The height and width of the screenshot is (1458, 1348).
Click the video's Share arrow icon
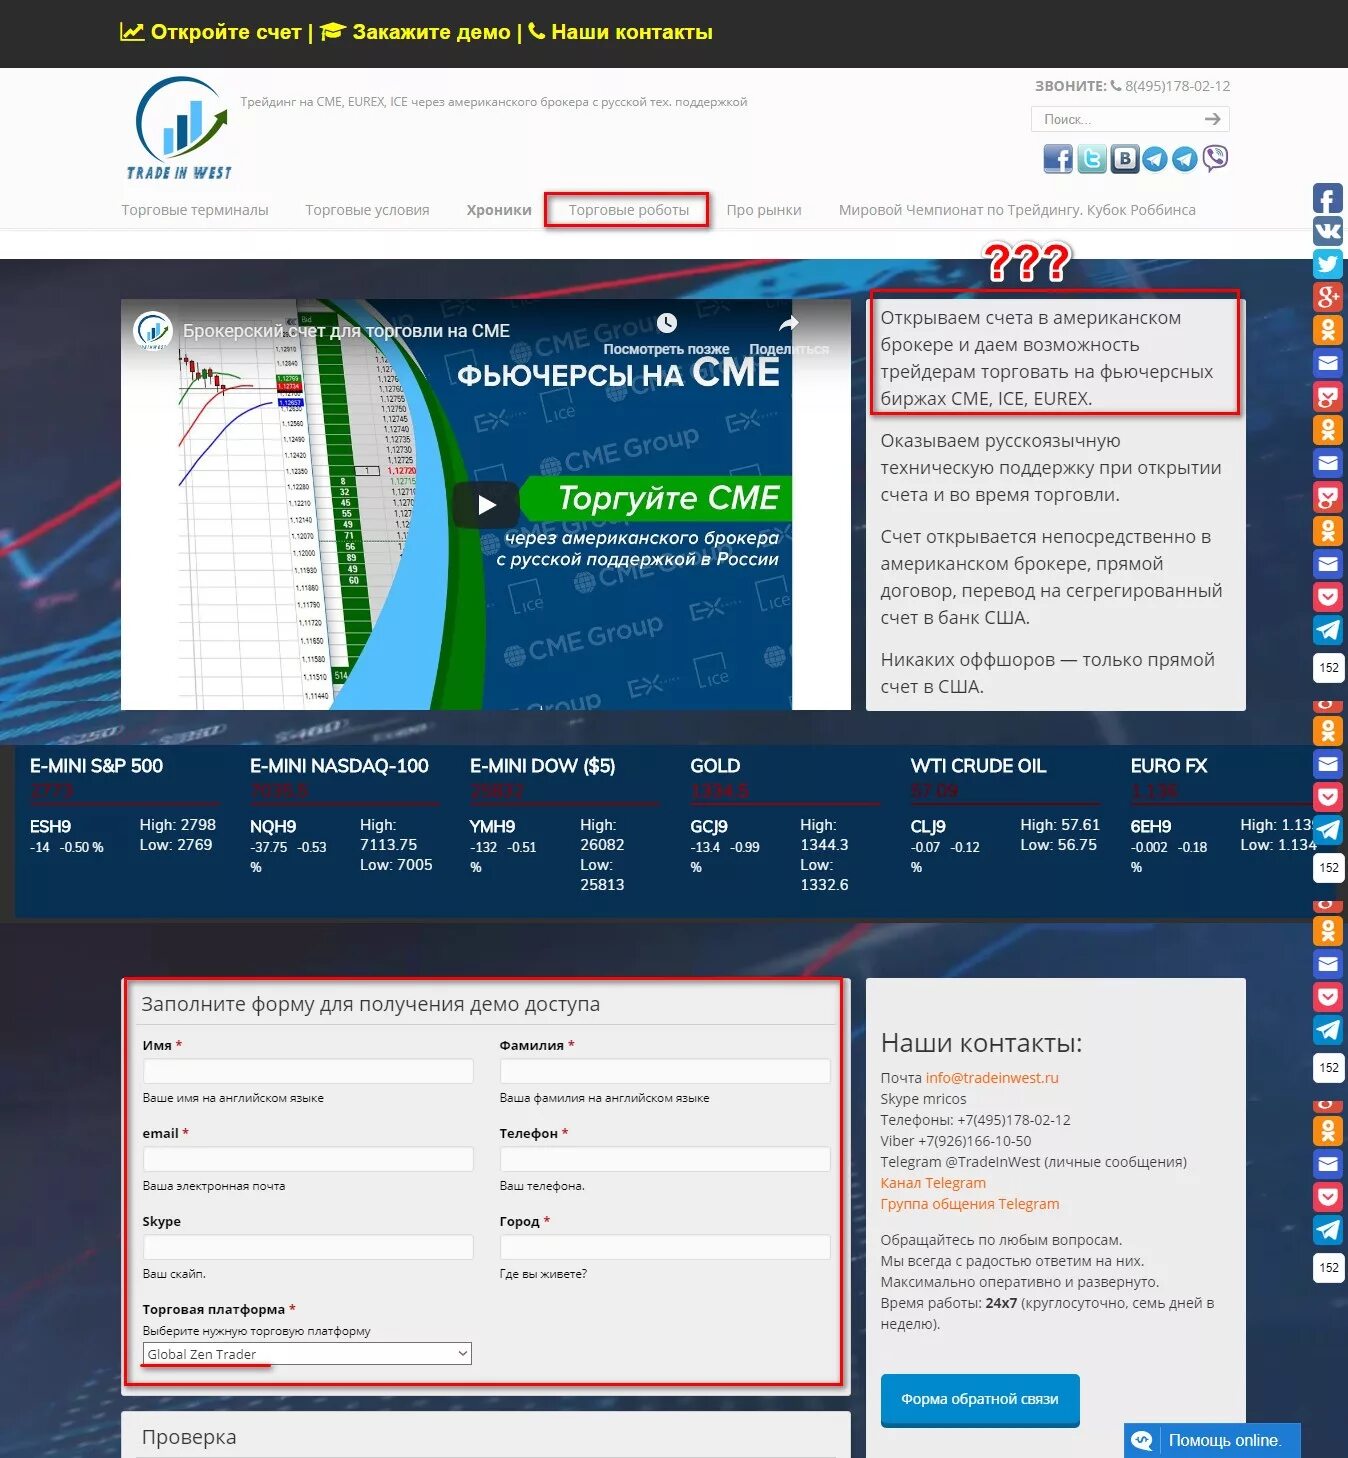pos(789,323)
